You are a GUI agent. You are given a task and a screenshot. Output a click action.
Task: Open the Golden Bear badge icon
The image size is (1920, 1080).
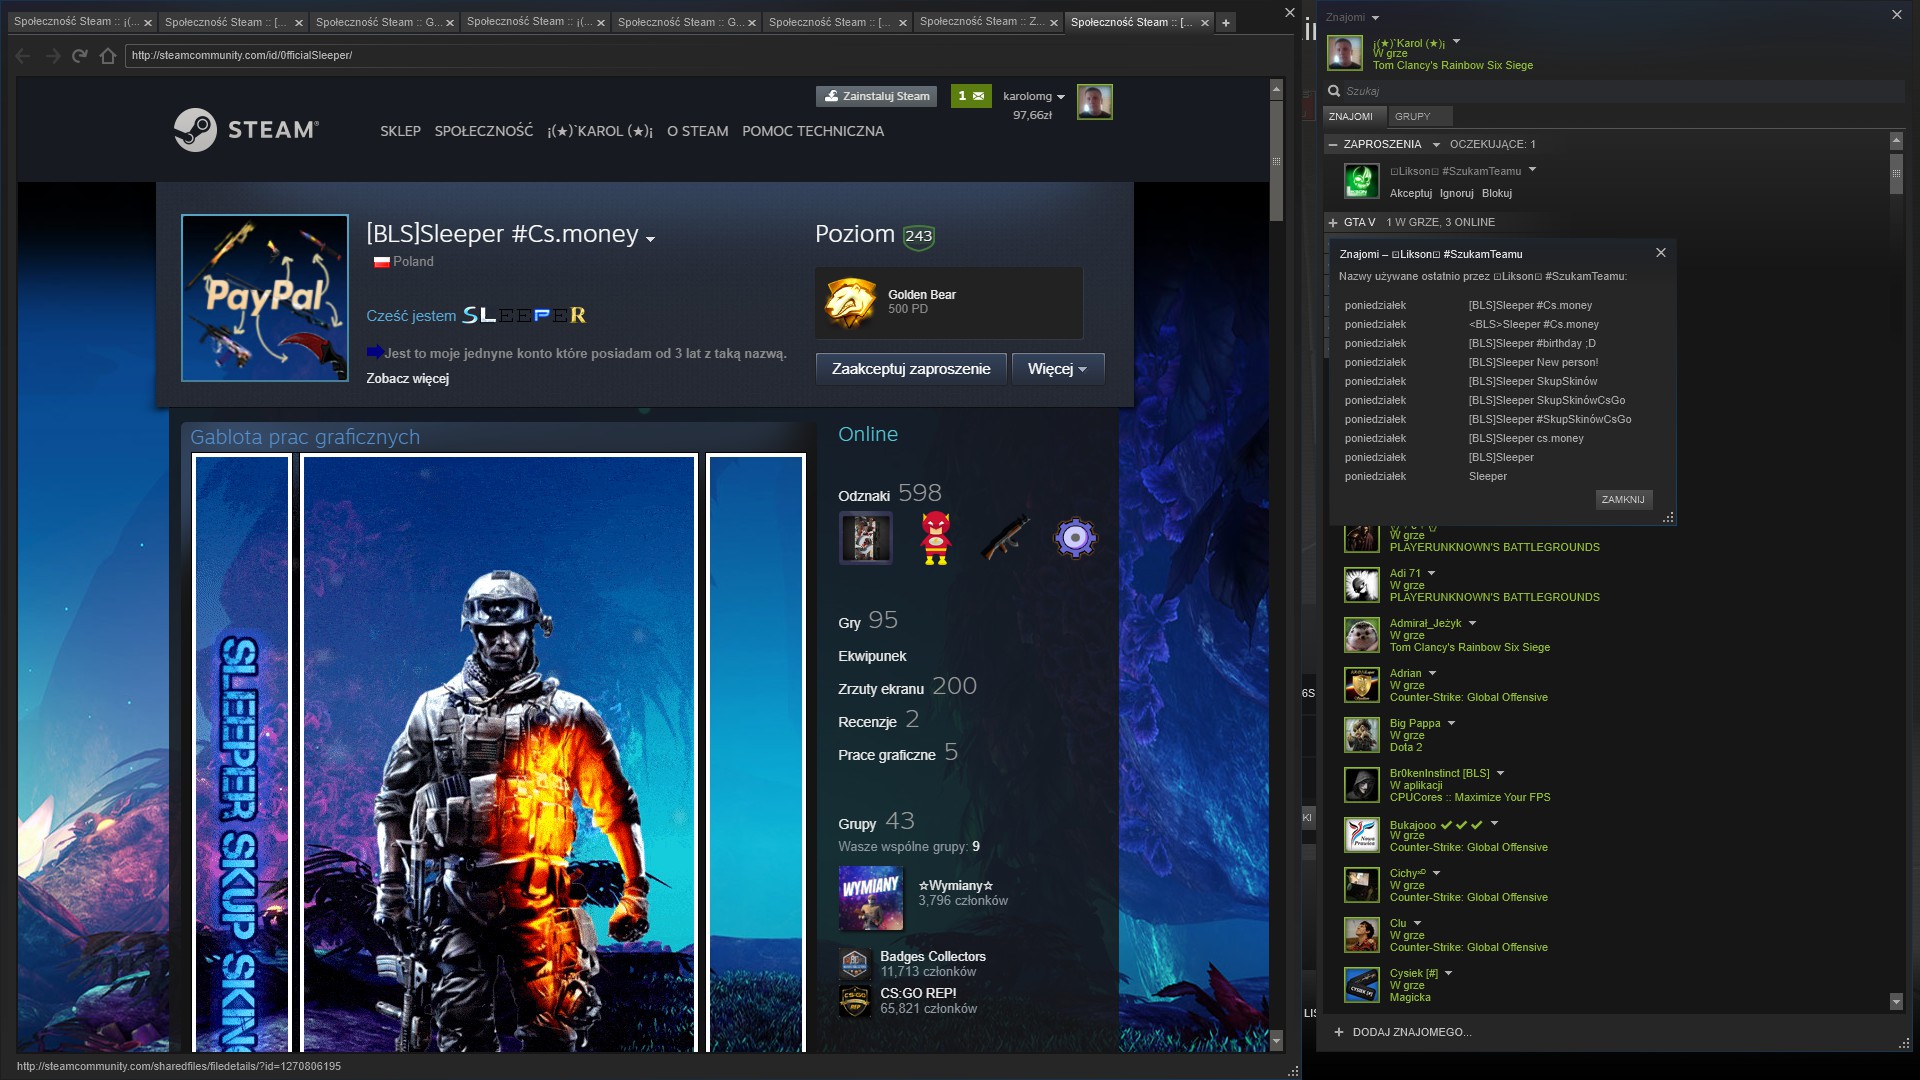(849, 302)
